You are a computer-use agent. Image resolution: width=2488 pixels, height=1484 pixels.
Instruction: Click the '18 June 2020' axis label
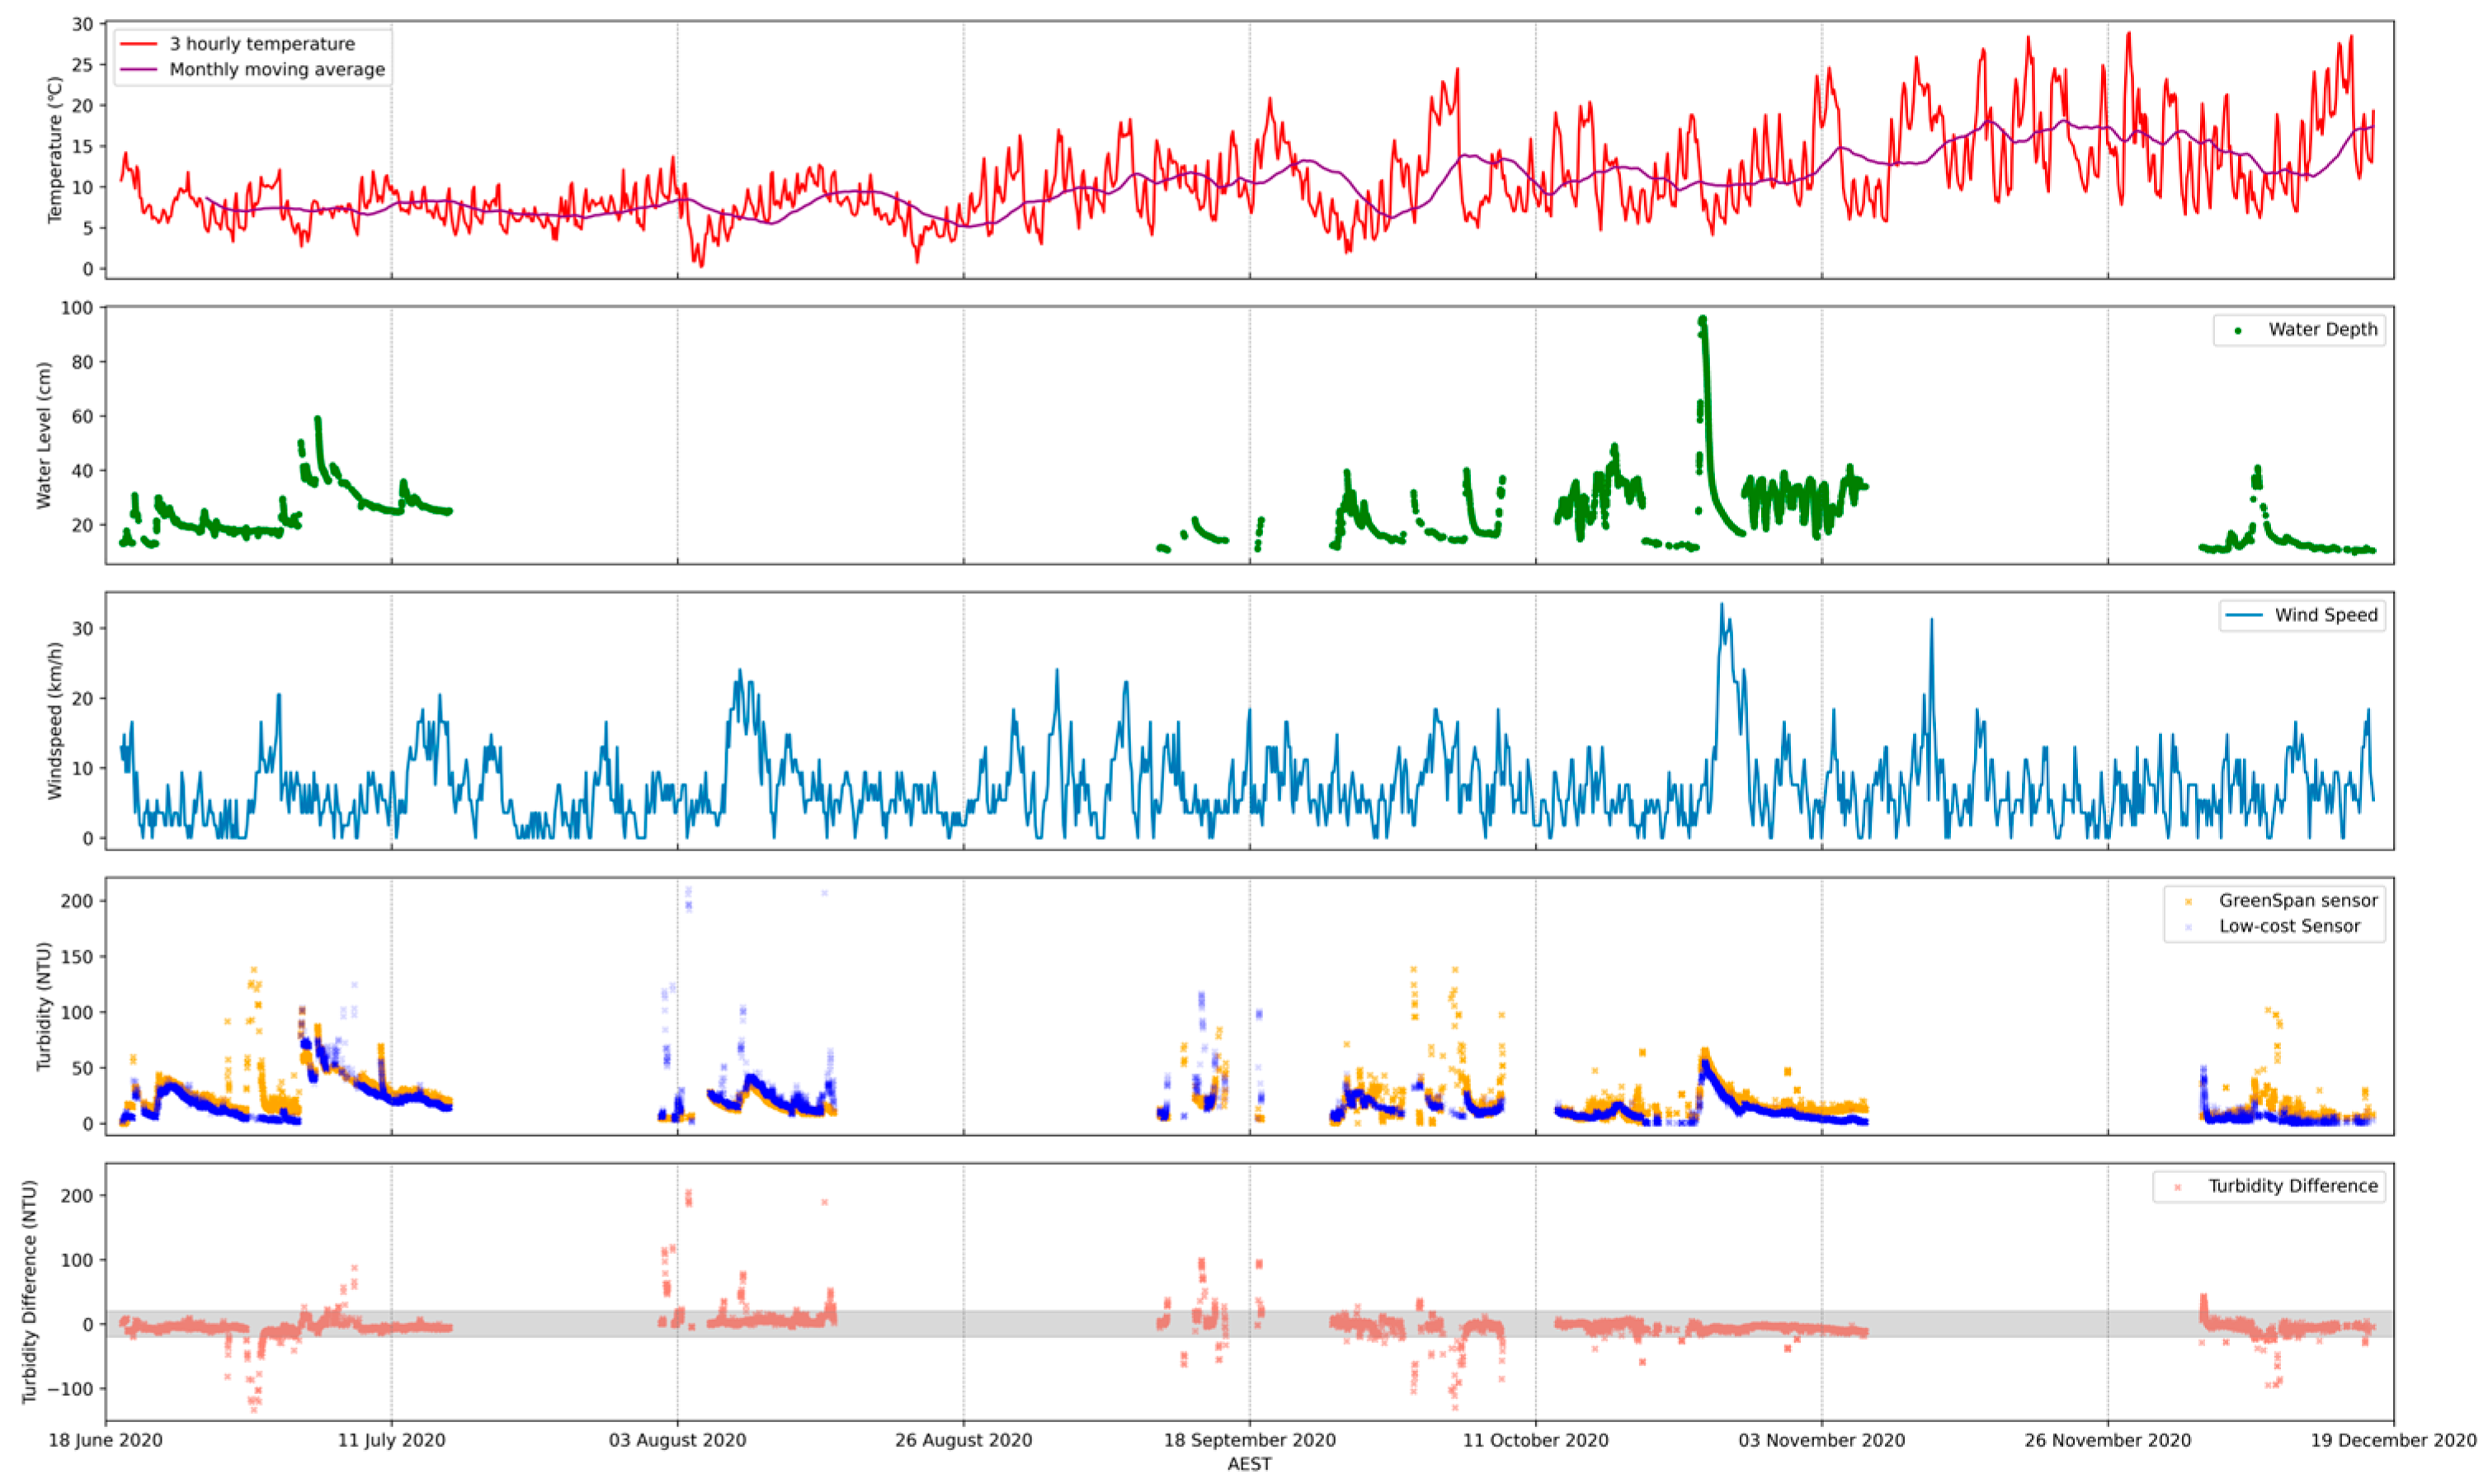pos(105,1440)
